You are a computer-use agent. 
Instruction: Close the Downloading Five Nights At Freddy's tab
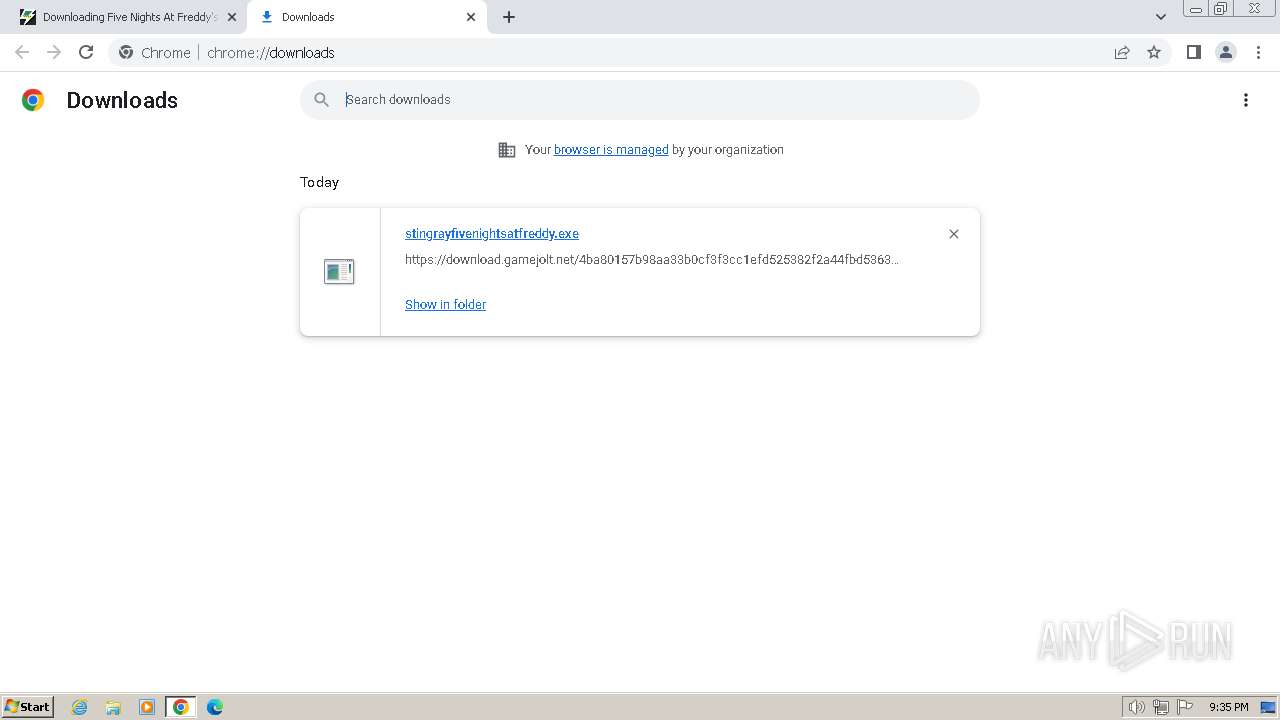point(232,17)
